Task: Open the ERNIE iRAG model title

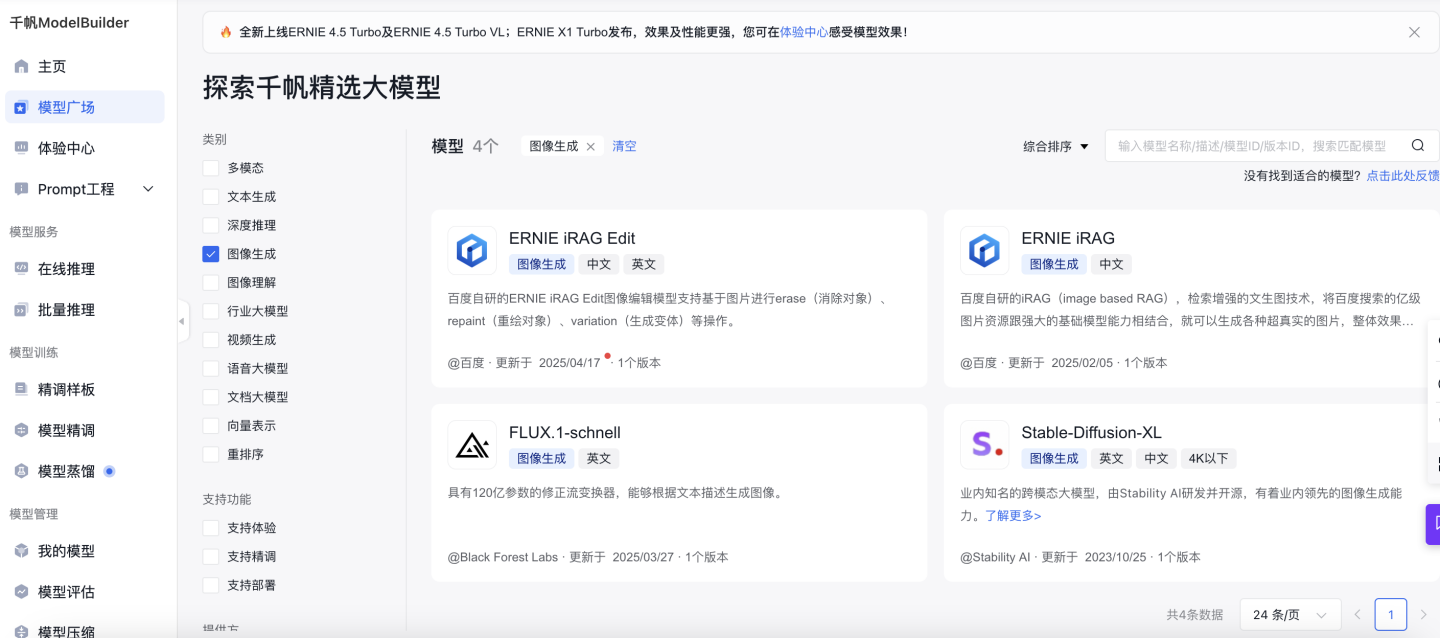Action: point(1068,238)
